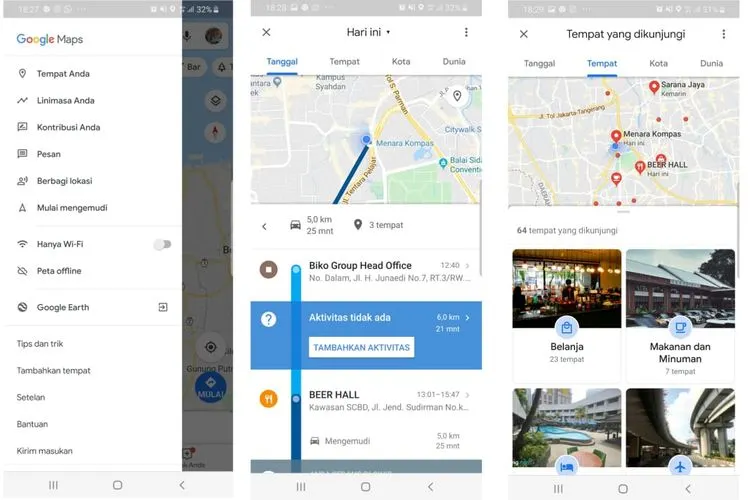
Task: Open Google Earth external link icon
Action: click(163, 307)
